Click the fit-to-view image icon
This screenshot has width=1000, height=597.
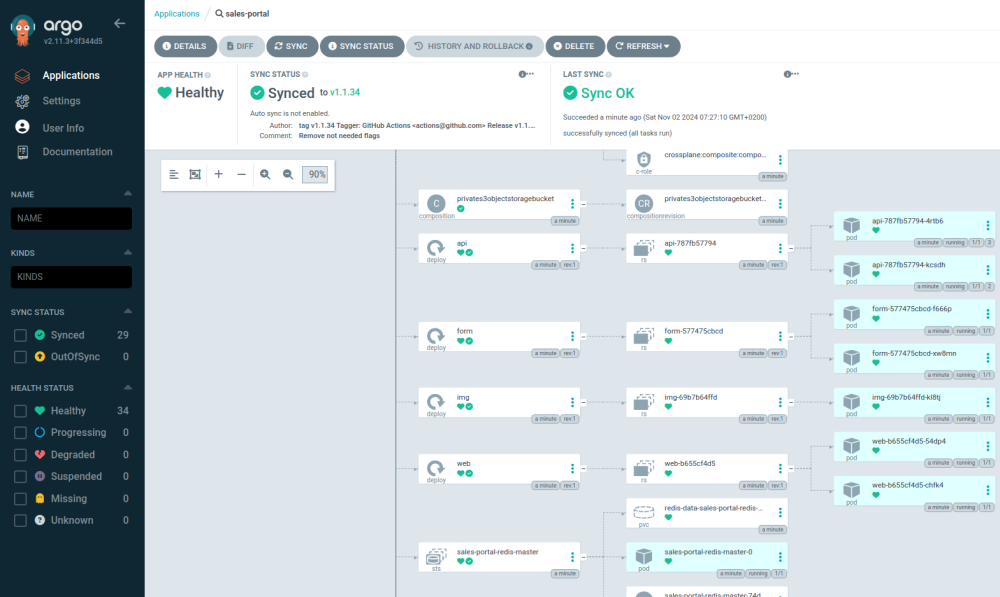(195, 174)
